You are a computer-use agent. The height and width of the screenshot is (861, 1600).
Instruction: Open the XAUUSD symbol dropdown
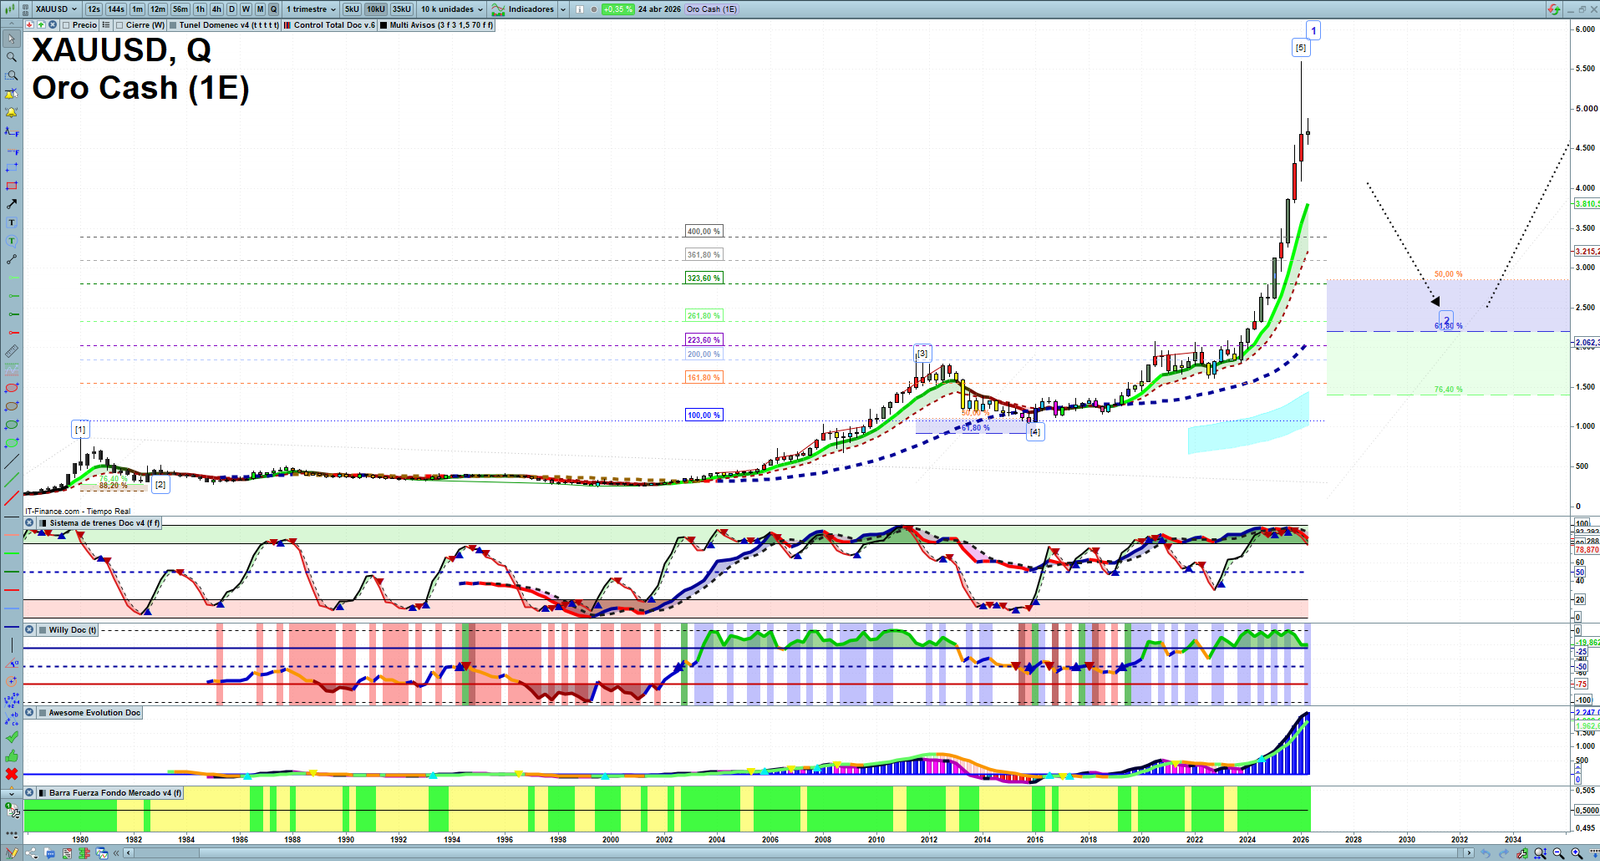point(56,9)
